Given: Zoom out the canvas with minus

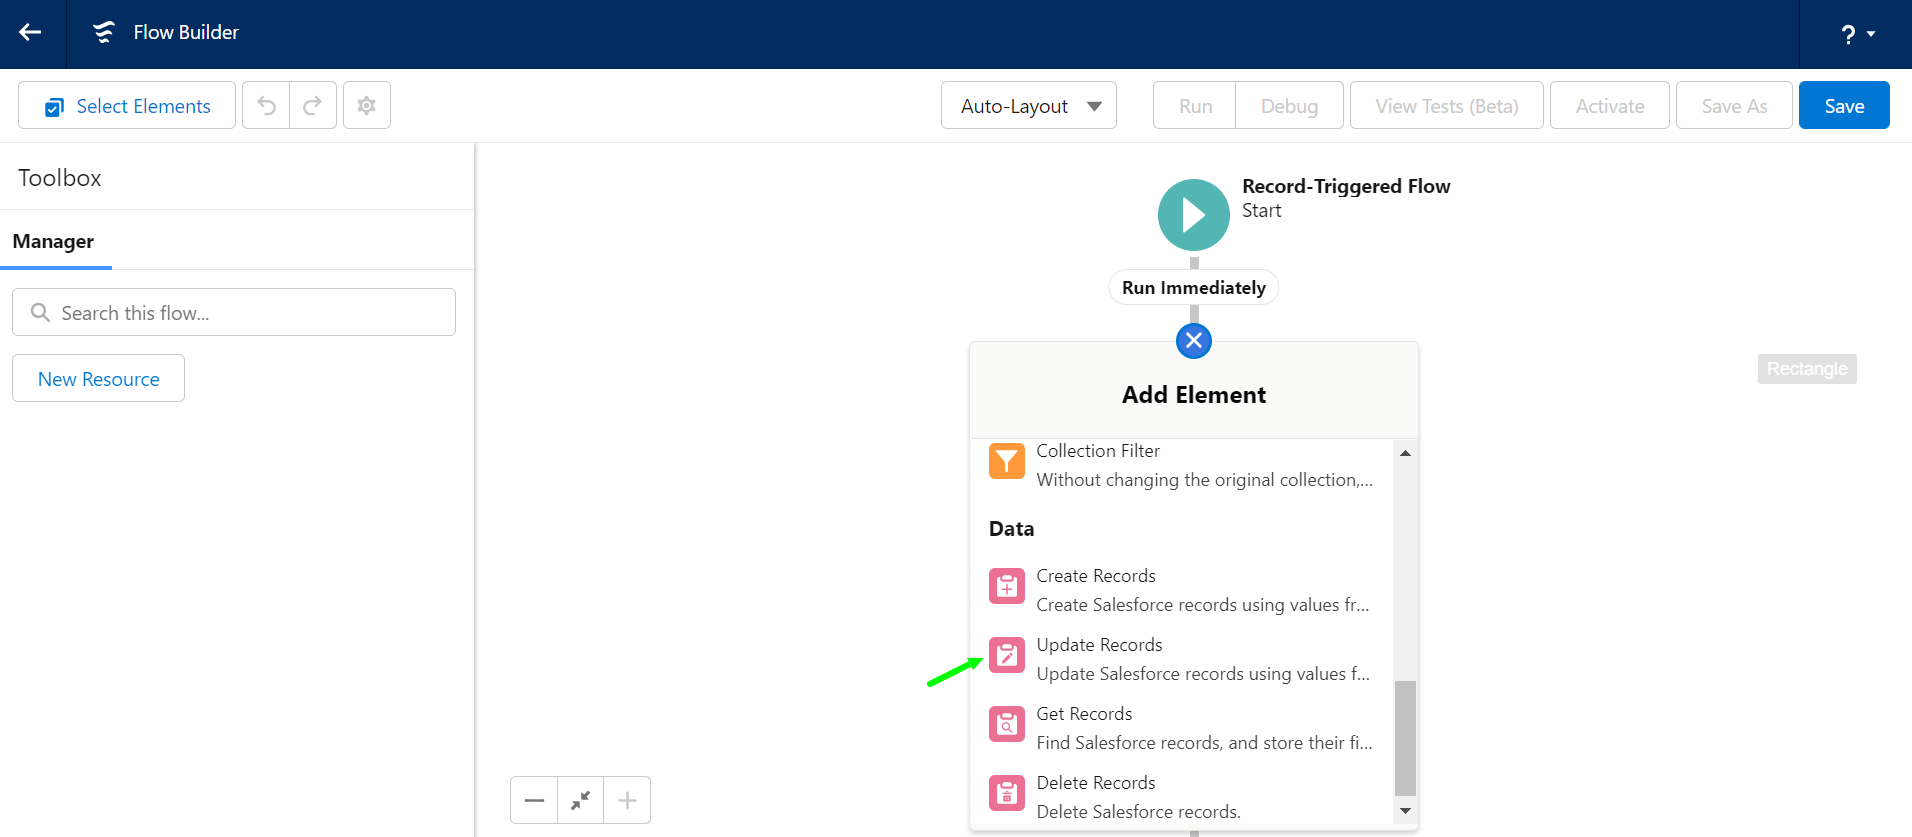Looking at the screenshot, I should coord(534,800).
